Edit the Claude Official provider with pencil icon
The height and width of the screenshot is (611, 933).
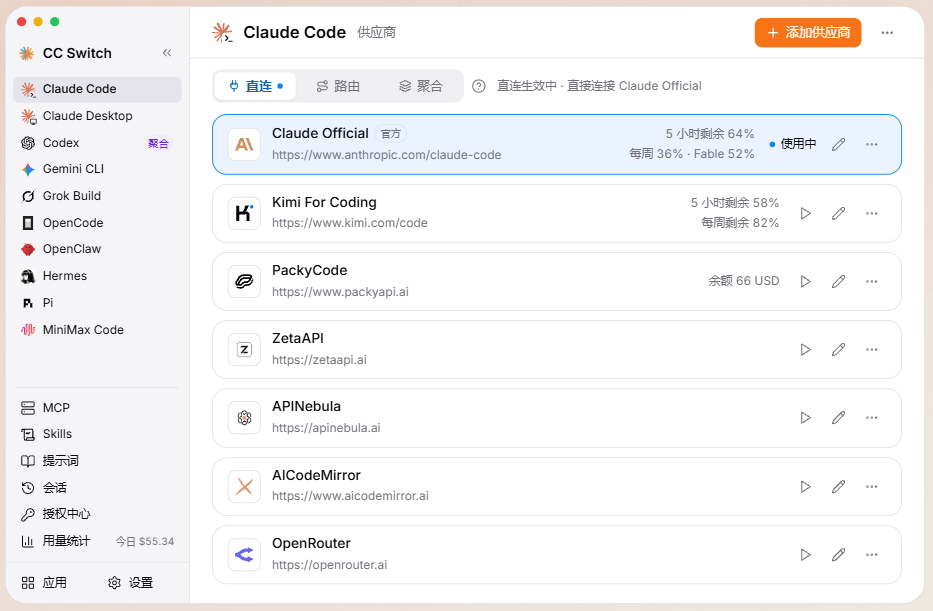838,145
